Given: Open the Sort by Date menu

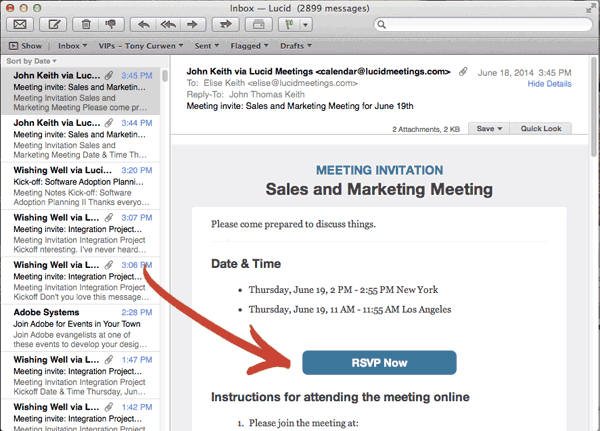Looking at the screenshot, I should click(31, 61).
